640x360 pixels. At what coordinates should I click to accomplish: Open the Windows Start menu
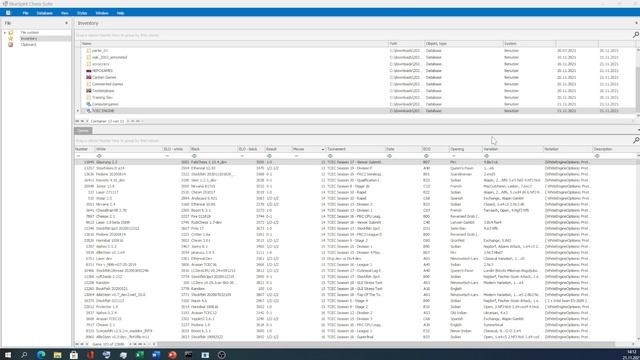(x=8, y=355)
